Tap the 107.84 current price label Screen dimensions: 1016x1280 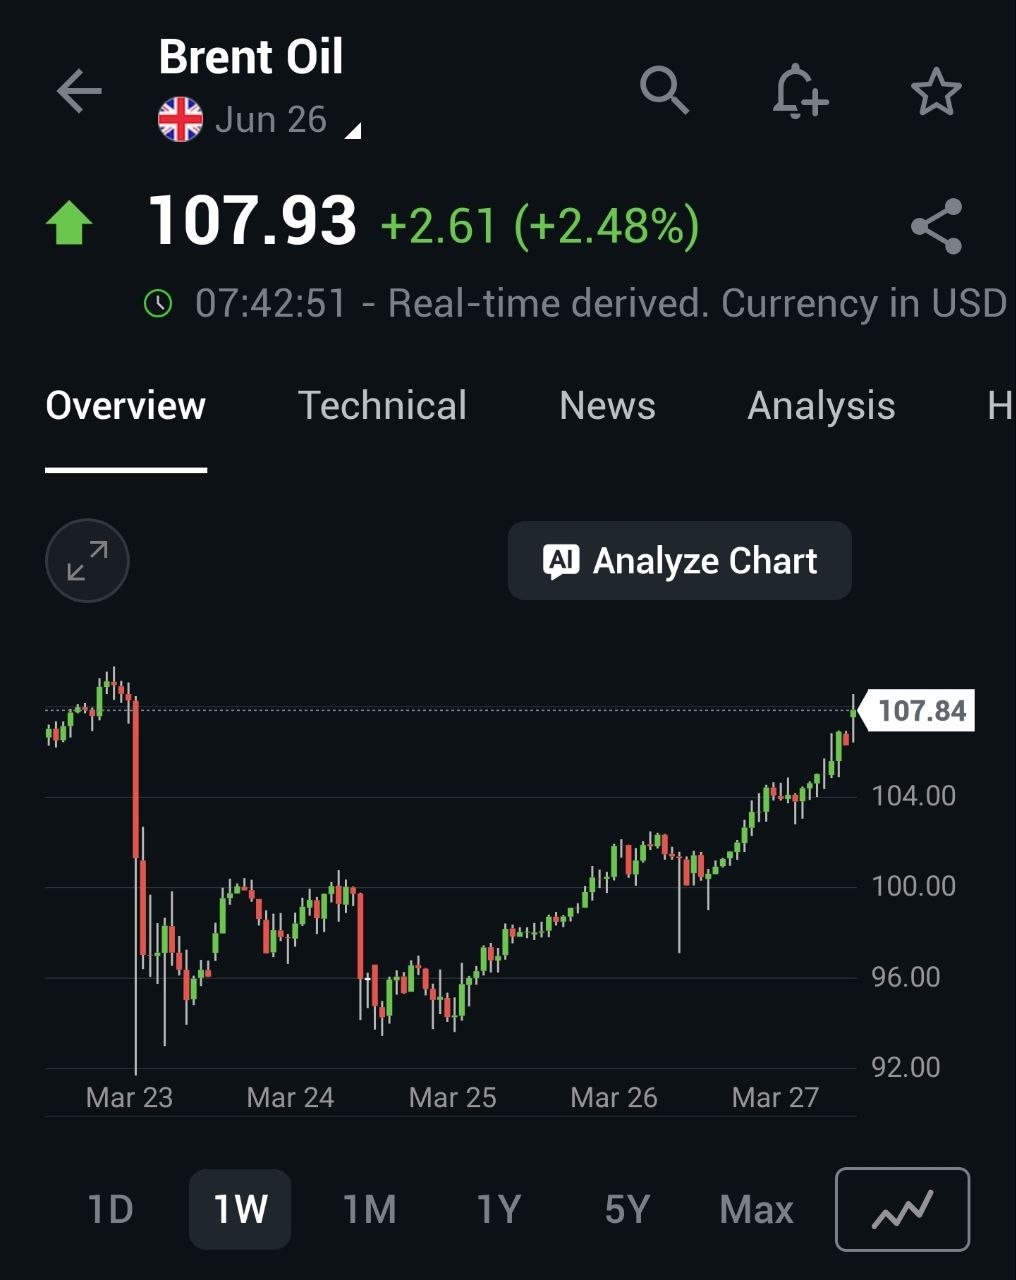[x=920, y=711]
